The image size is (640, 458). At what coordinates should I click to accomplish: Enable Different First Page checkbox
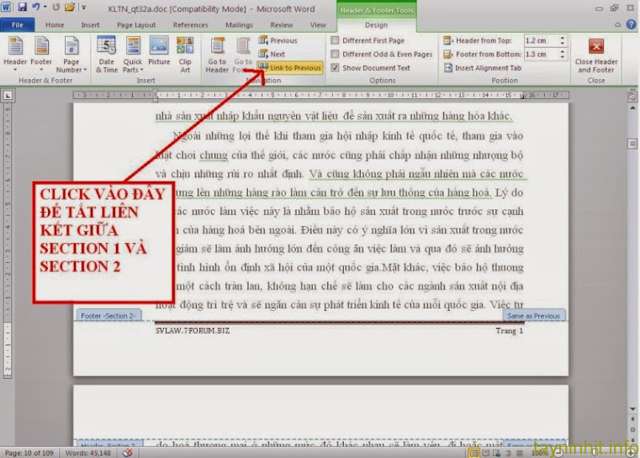(x=335, y=41)
